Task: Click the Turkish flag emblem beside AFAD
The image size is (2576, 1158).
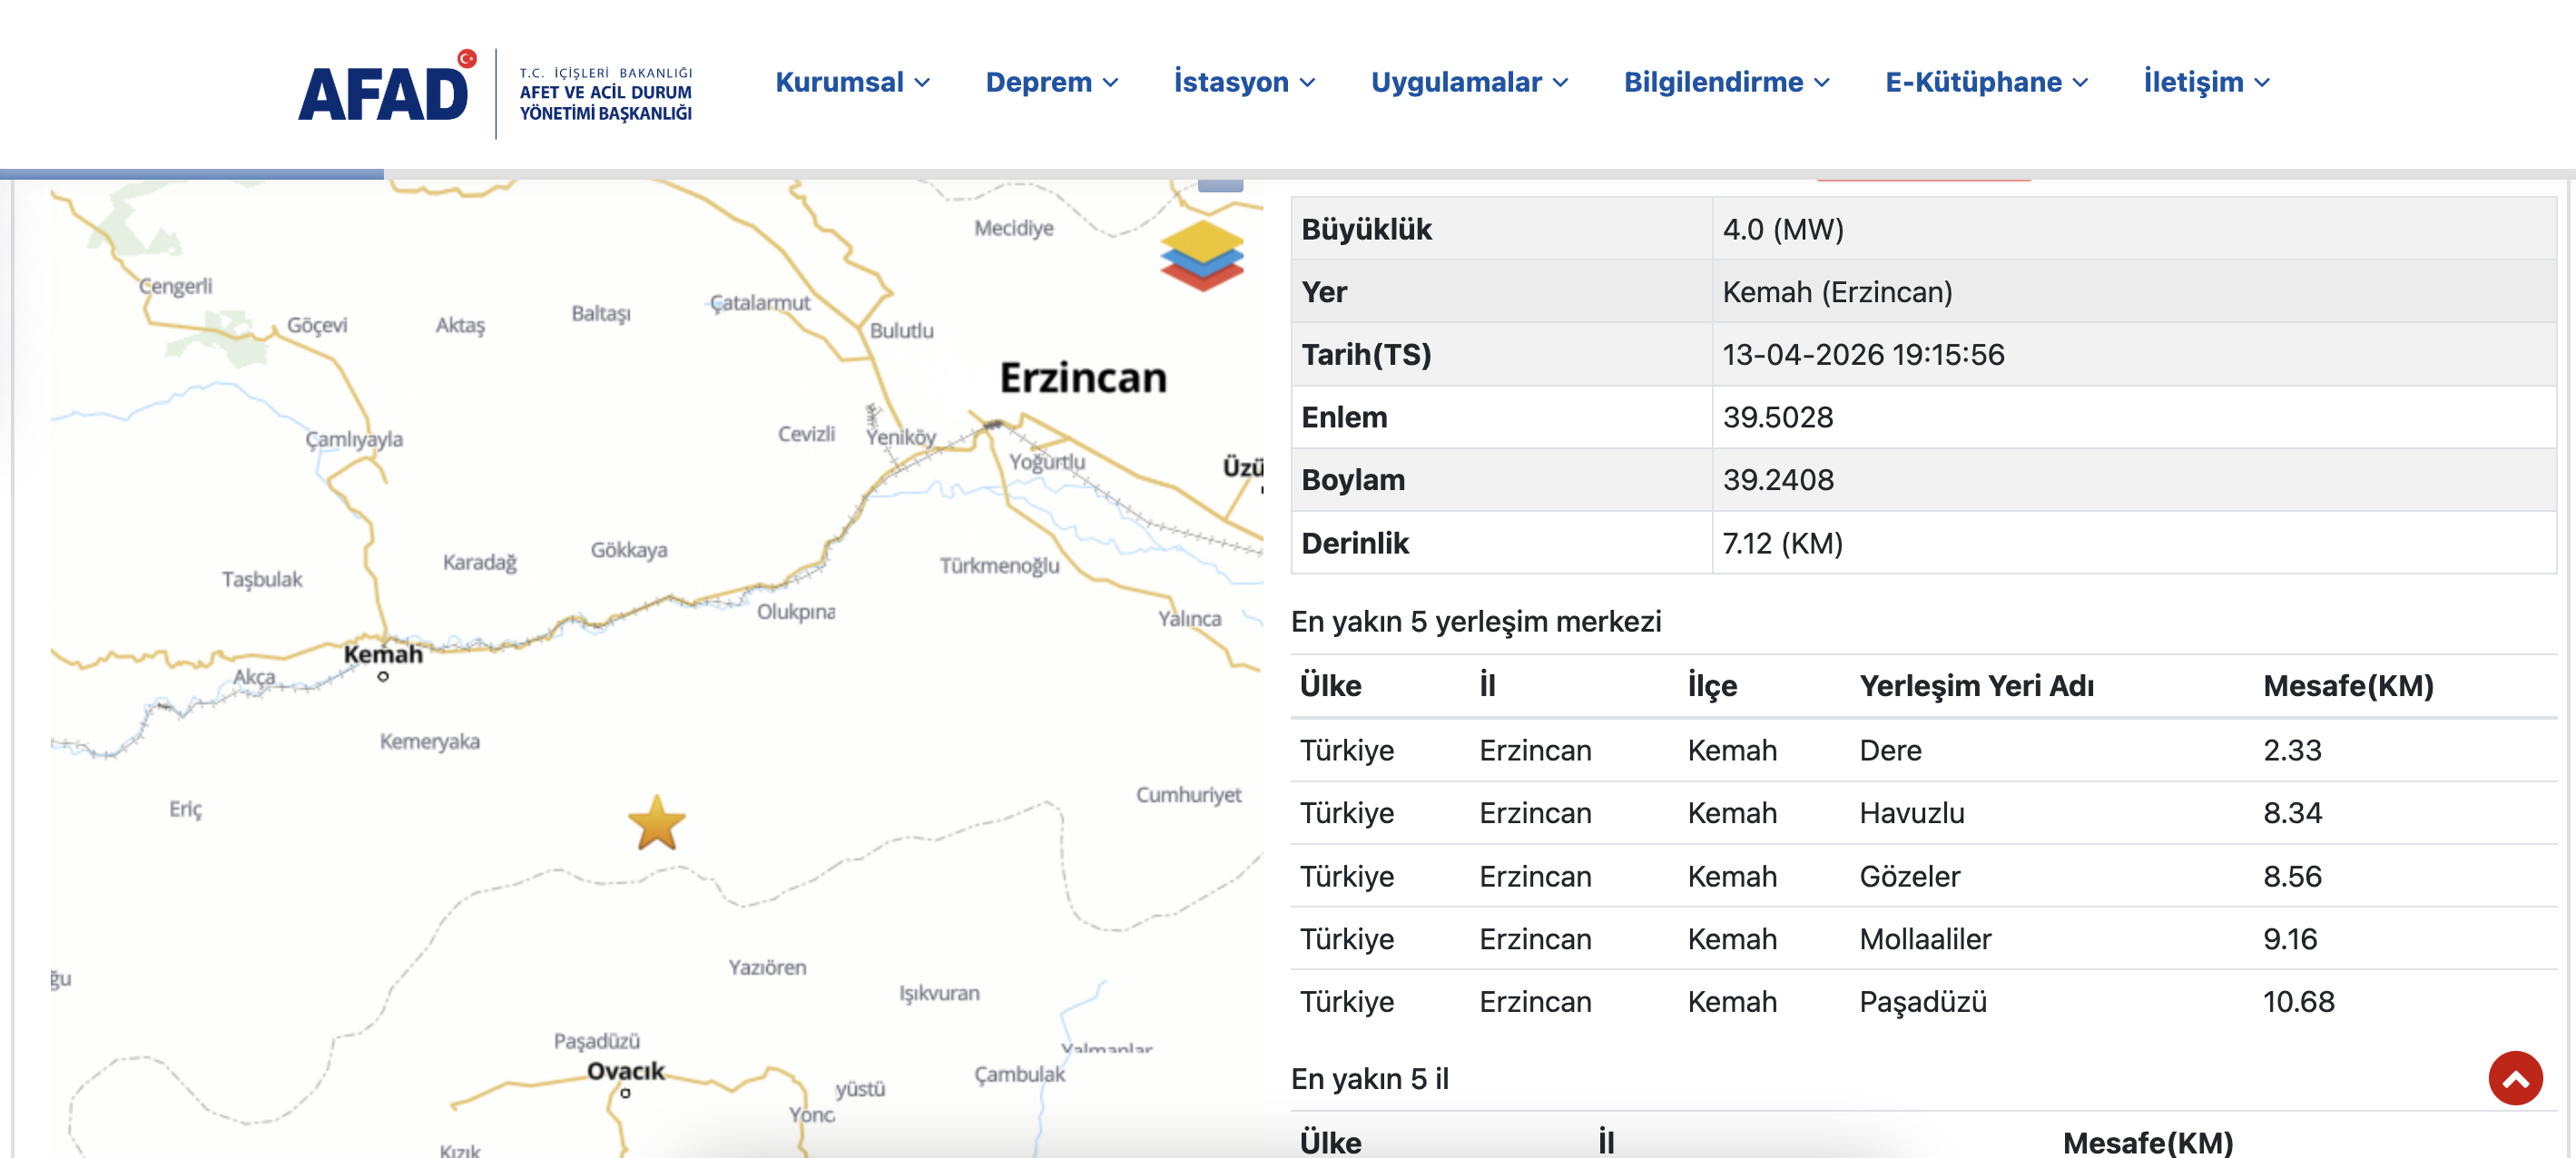Action: pos(465,57)
